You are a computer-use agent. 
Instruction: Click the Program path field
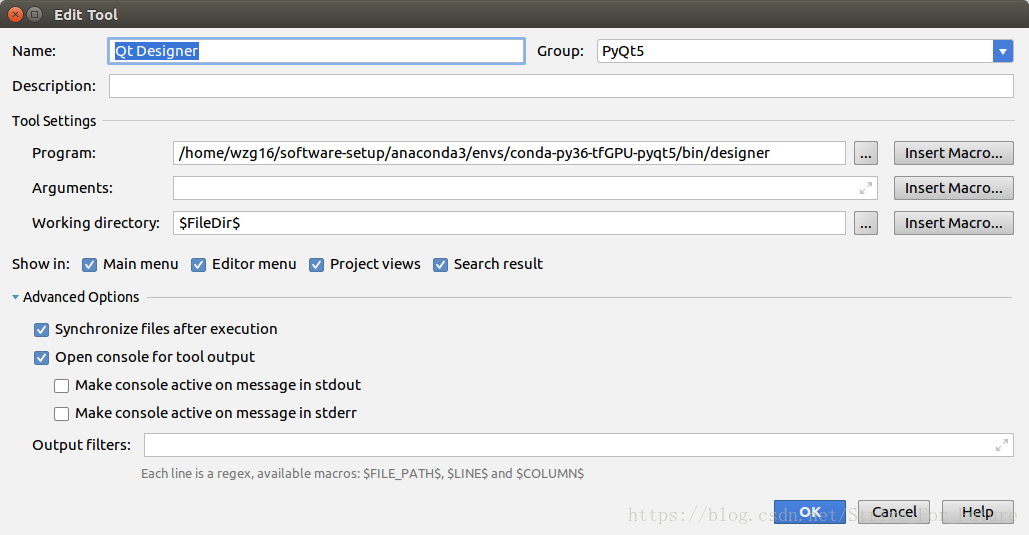click(x=509, y=153)
